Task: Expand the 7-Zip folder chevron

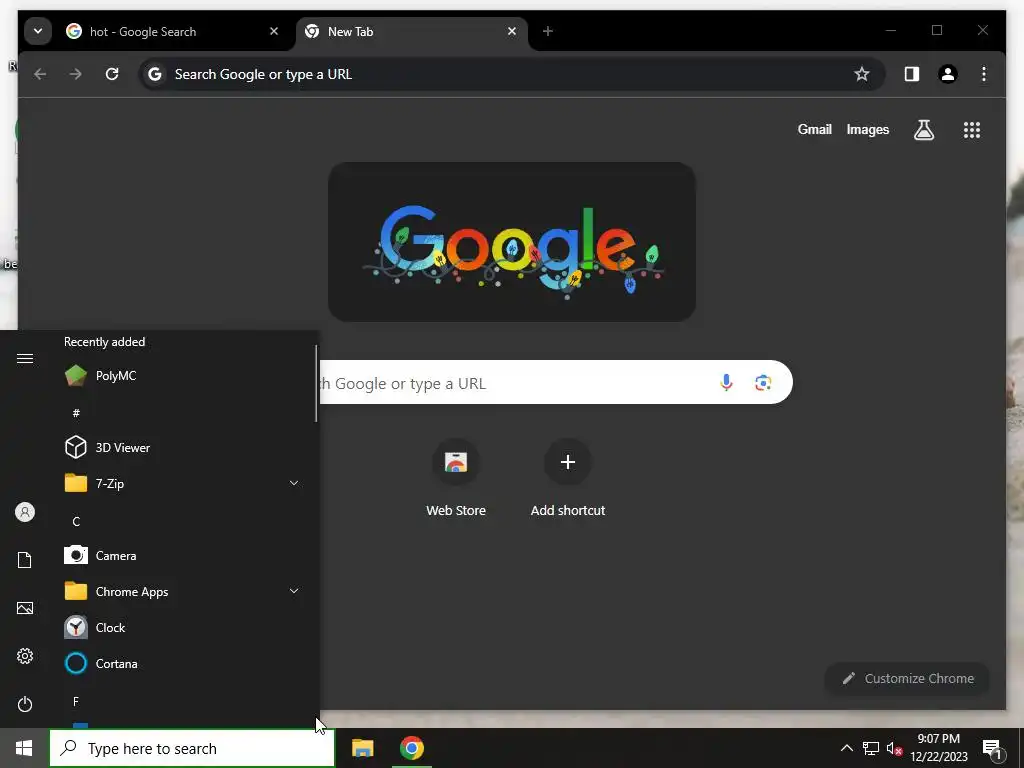Action: 294,483
